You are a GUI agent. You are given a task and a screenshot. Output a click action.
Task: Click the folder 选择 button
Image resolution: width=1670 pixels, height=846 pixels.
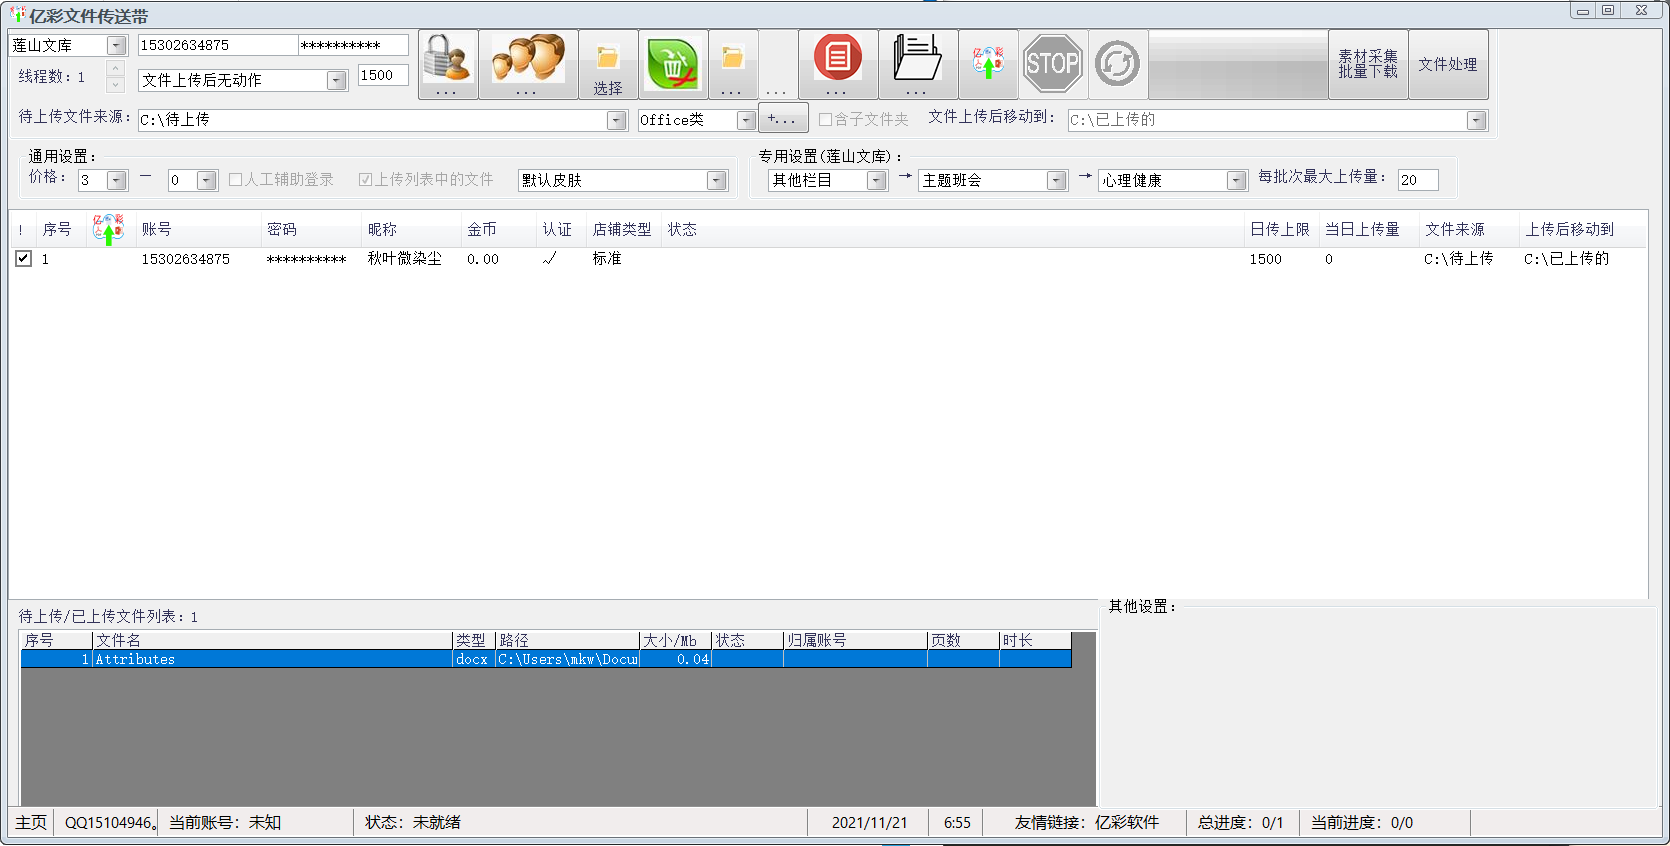pyautogui.click(x=608, y=64)
